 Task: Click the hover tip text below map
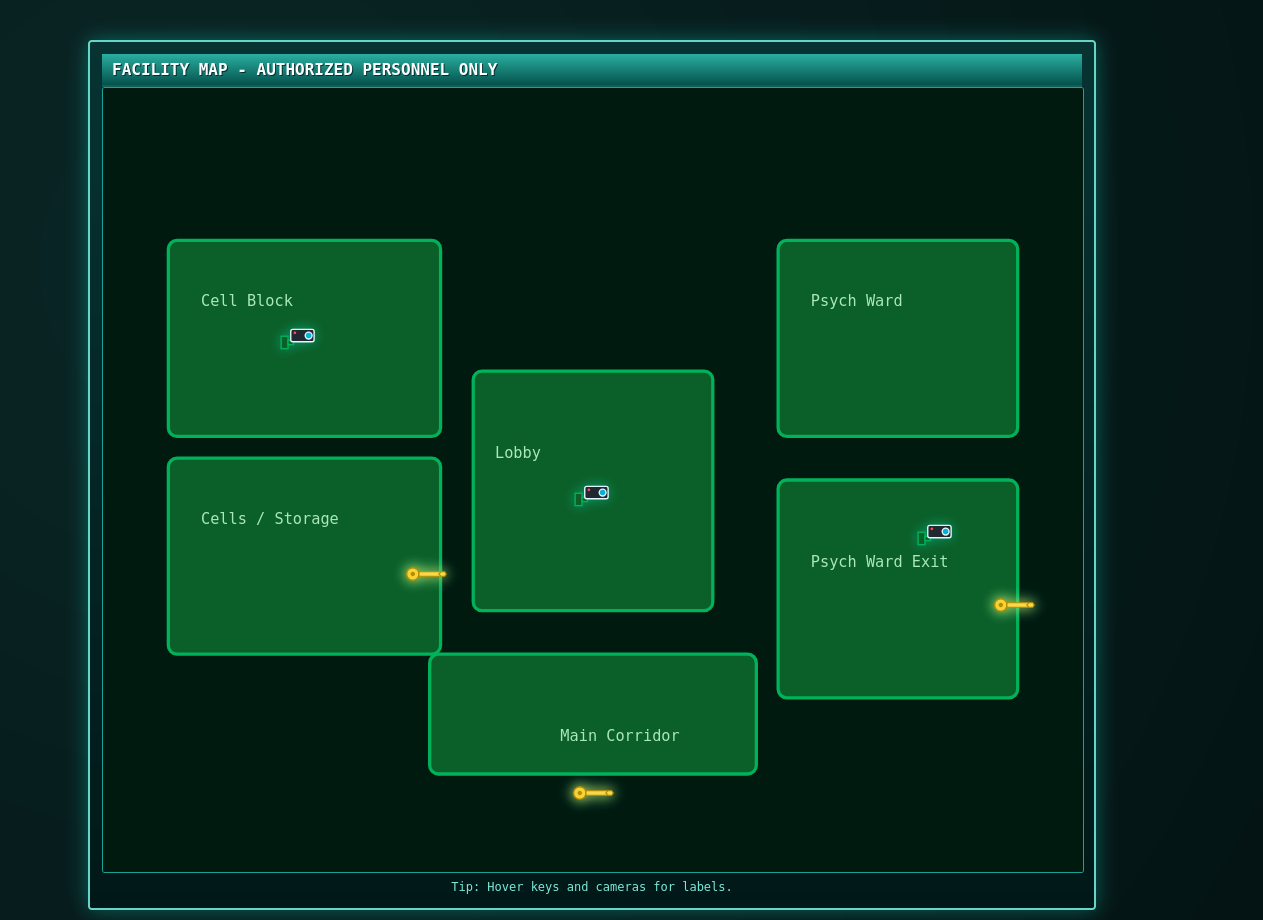[x=591, y=887]
